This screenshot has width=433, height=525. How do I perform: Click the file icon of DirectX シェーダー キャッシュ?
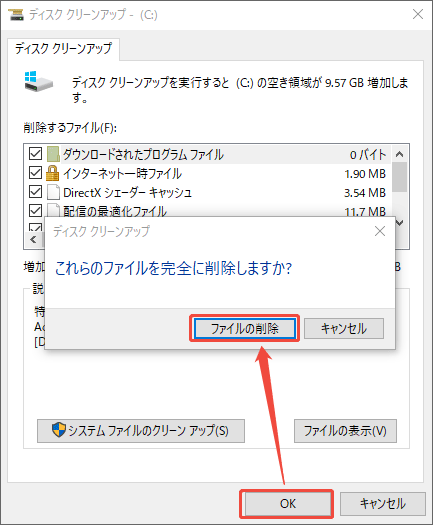coord(53,192)
